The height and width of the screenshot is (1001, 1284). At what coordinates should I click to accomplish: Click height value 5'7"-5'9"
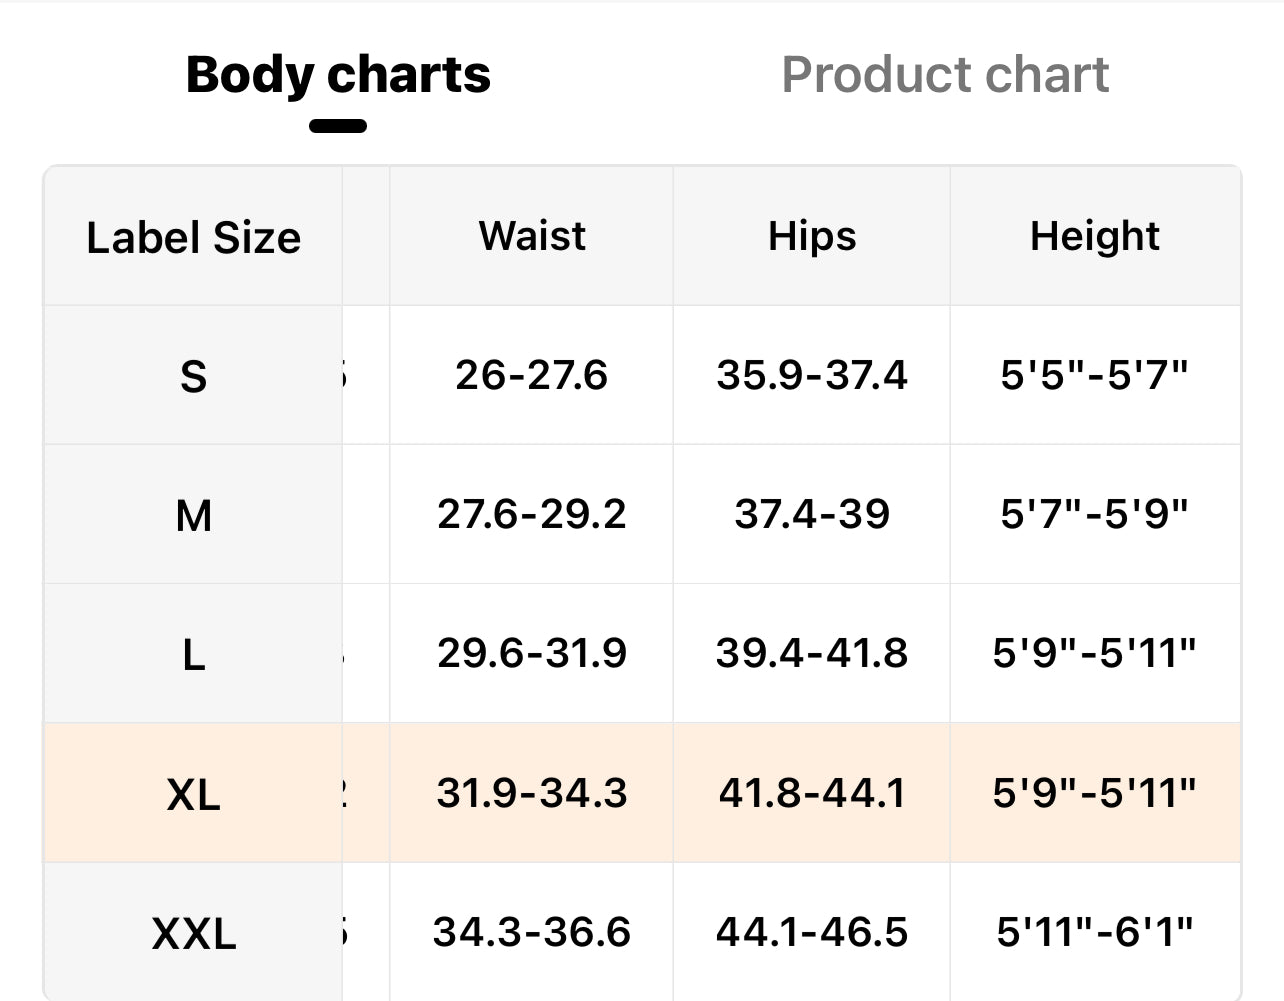click(1095, 514)
